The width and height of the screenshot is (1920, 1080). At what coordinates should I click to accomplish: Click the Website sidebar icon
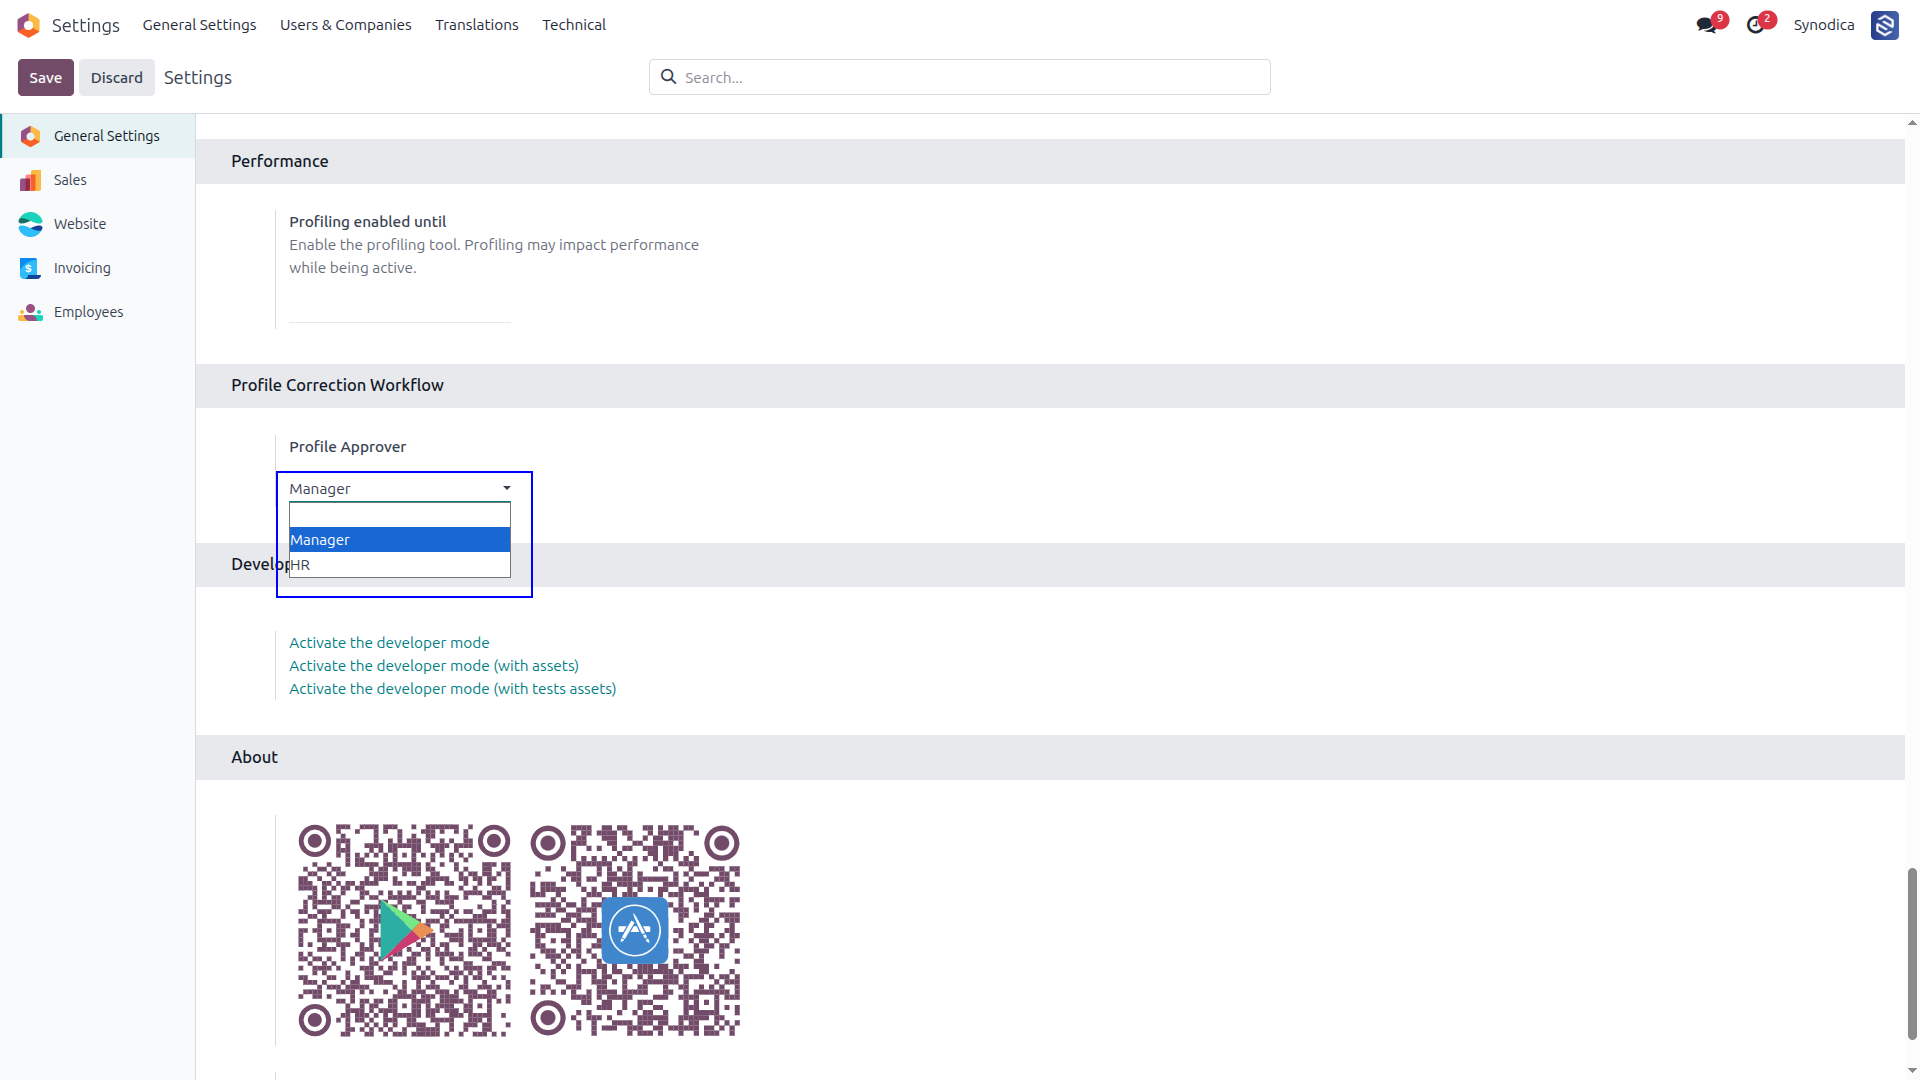(x=30, y=224)
